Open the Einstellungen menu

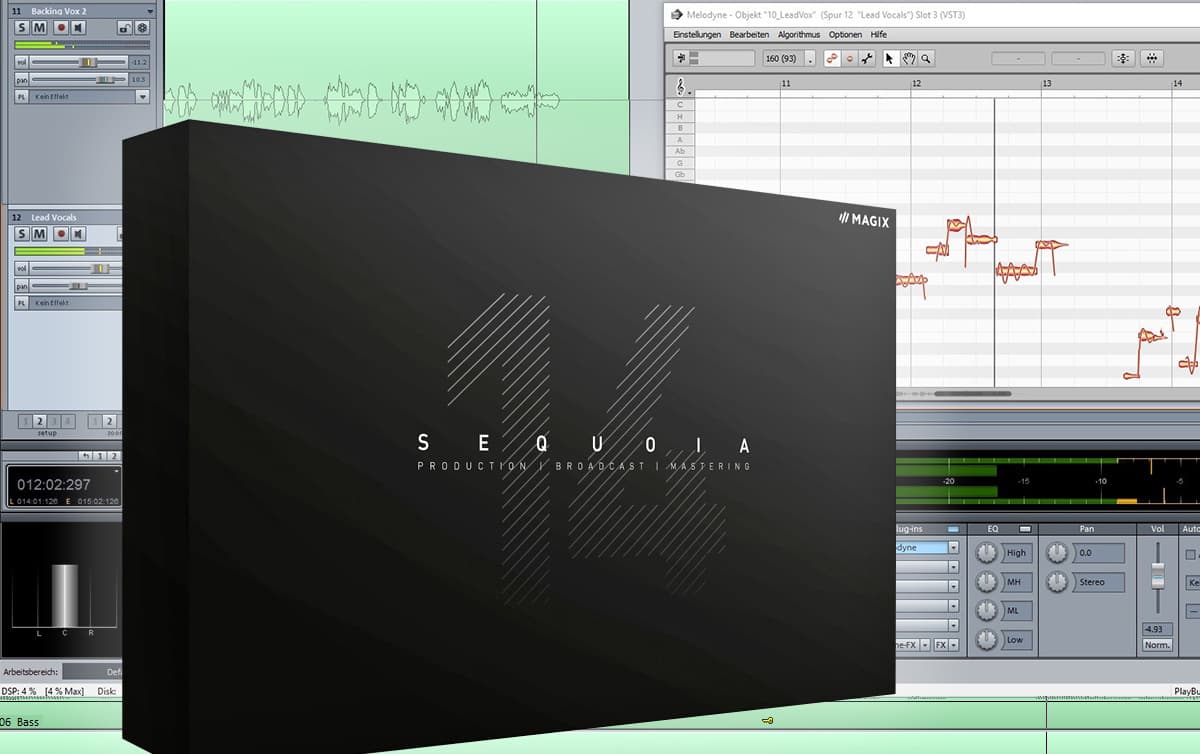[x=697, y=34]
